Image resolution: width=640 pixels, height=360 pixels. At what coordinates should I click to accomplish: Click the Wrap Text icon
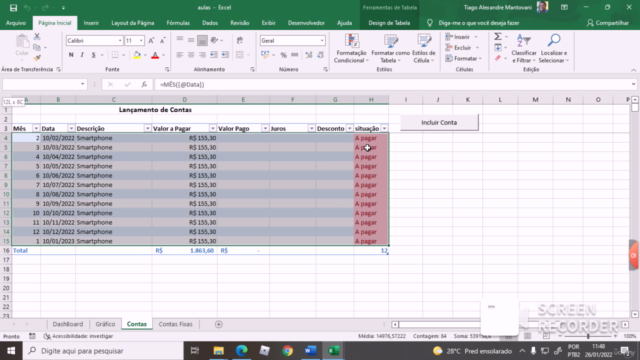240,40
